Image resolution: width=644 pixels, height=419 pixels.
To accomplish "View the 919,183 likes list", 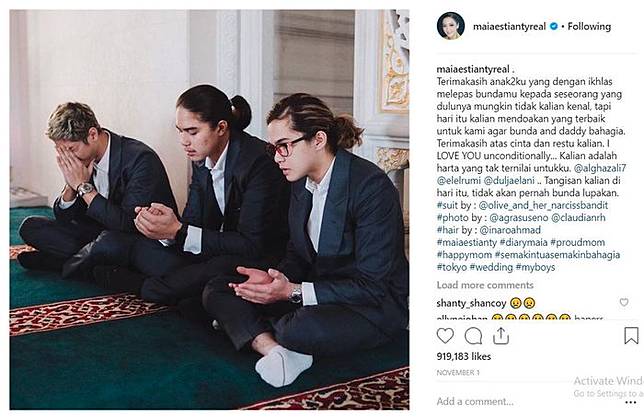I will point(464,356).
